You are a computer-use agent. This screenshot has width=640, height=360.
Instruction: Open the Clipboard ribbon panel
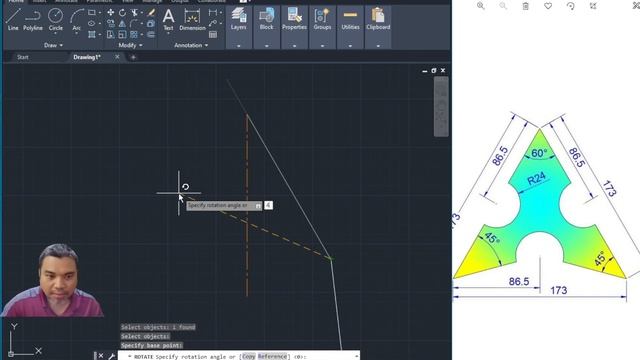pyautogui.click(x=378, y=19)
